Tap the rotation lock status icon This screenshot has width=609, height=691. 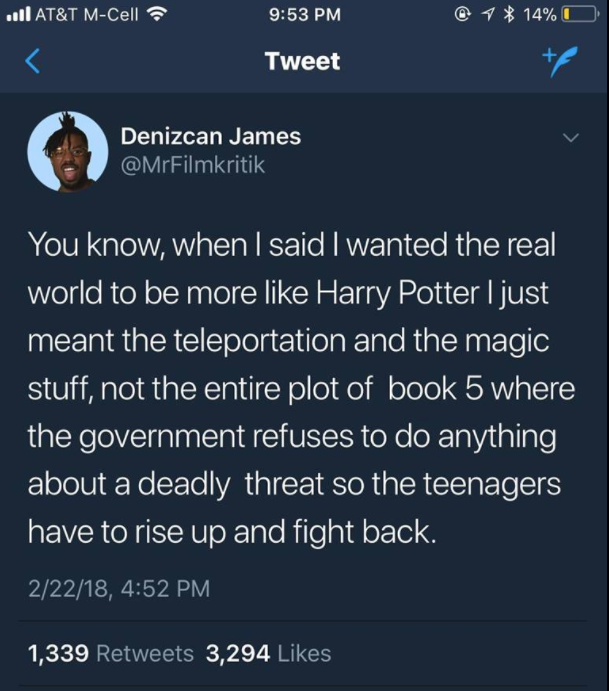[x=462, y=15]
